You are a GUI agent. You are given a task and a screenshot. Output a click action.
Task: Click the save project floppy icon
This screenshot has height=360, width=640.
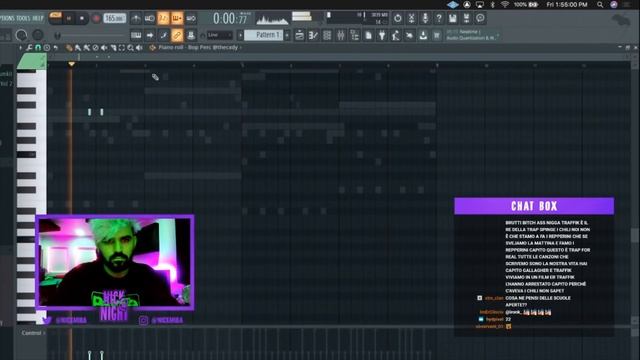tap(453, 18)
